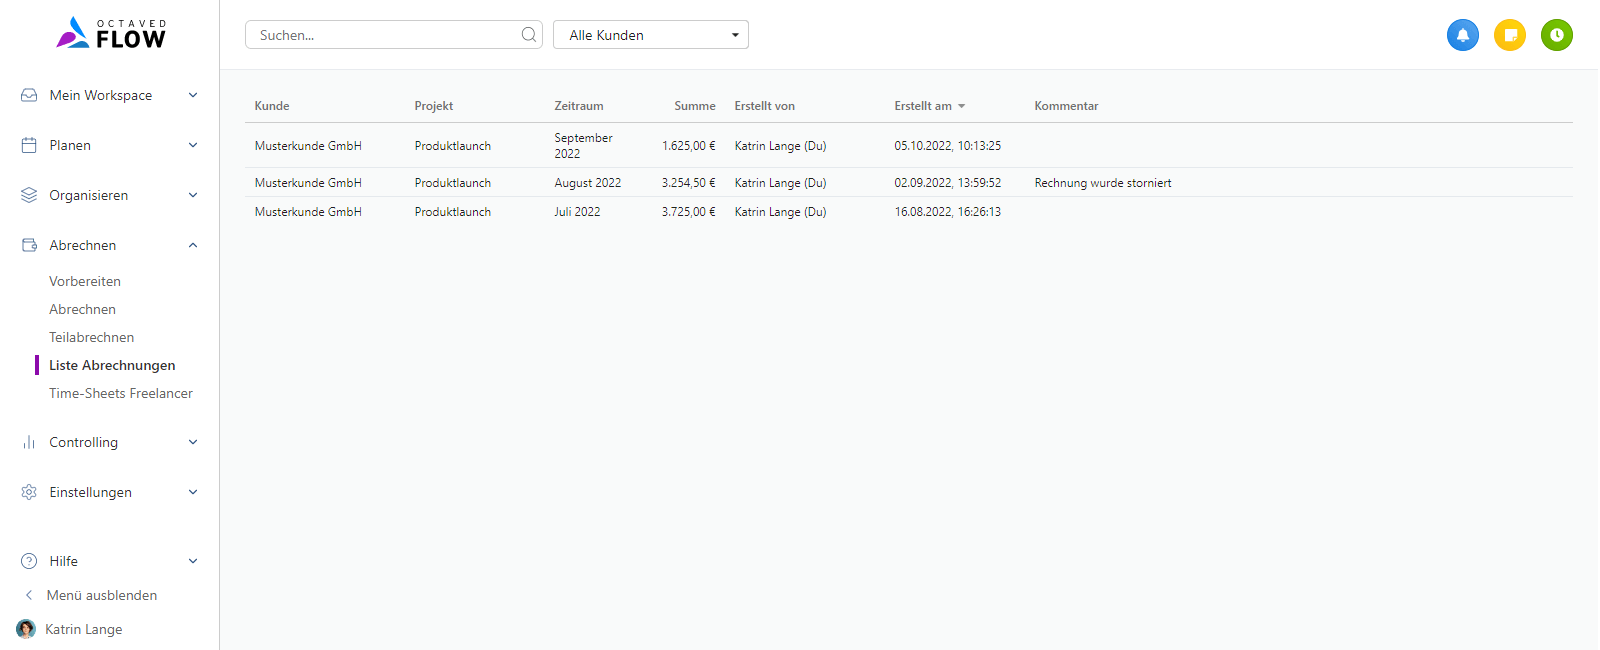Expand the Planen chevron
Image resolution: width=1600 pixels, height=650 pixels.
point(193,145)
